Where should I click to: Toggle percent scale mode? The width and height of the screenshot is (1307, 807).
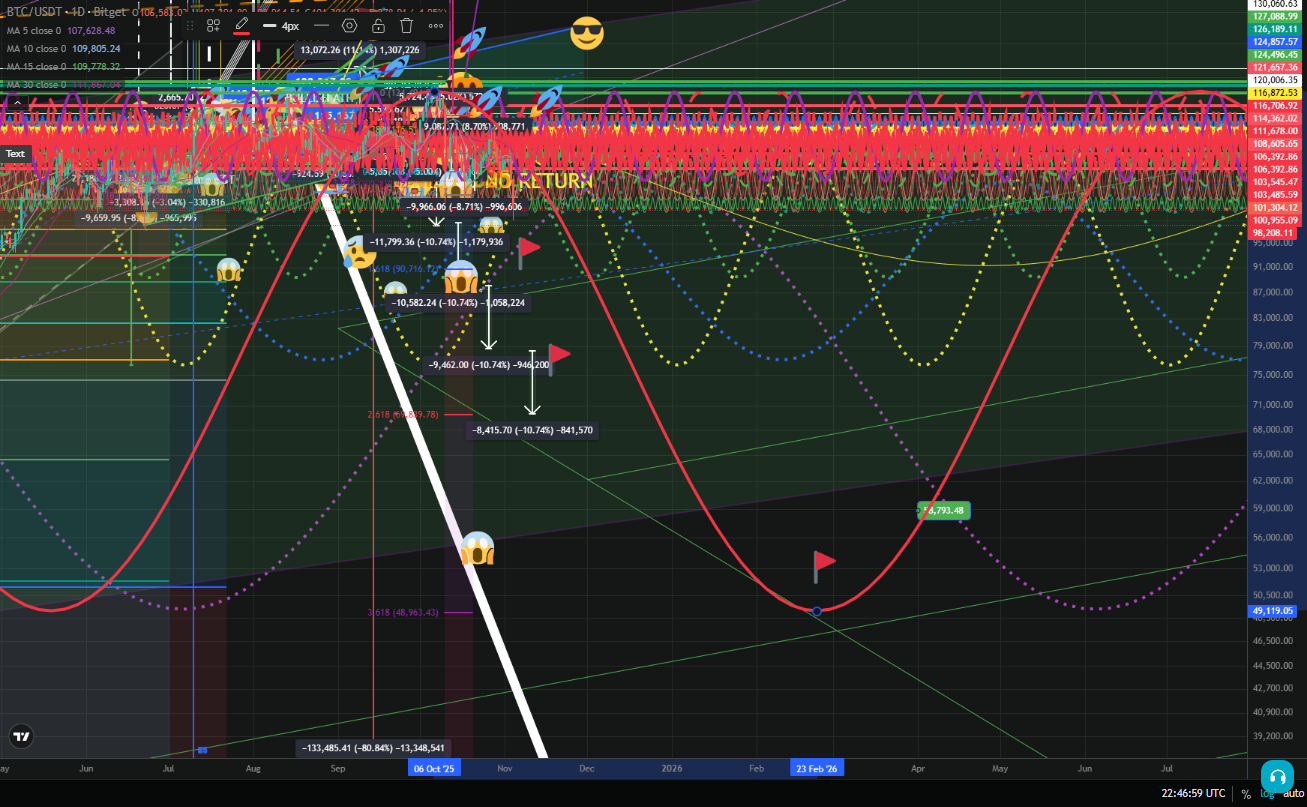(1246, 794)
